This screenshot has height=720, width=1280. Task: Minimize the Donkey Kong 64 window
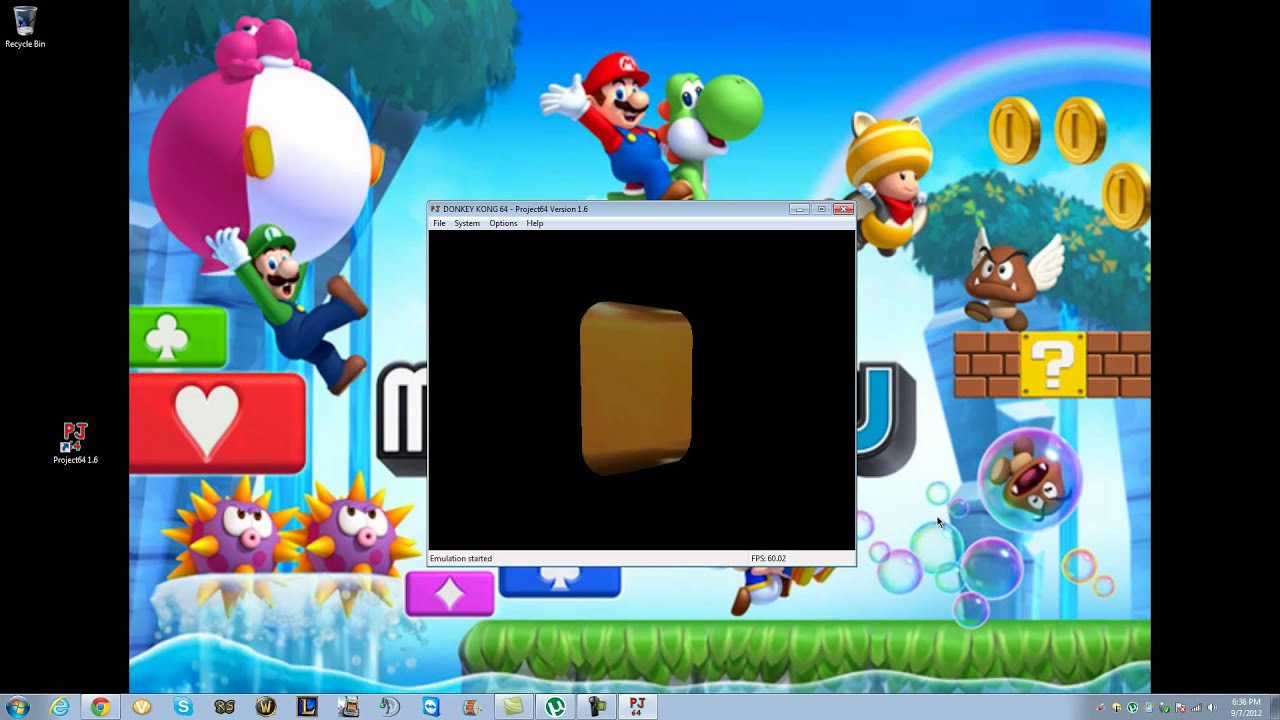pos(798,209)
